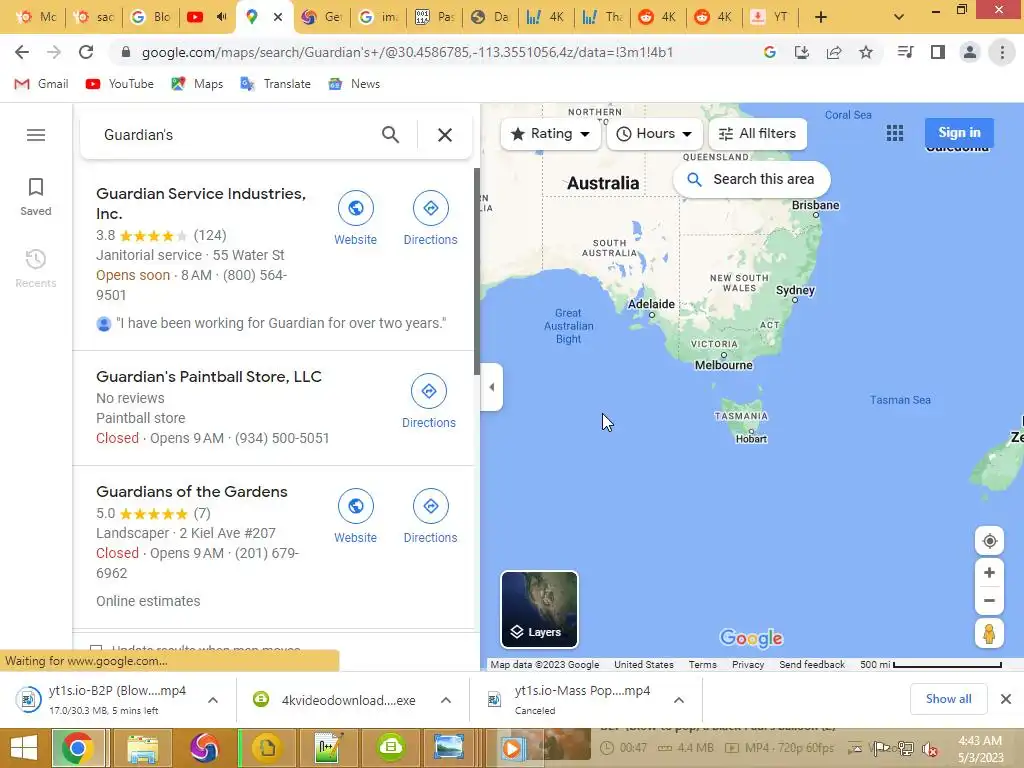Switch map Layers thumbnail
Screen dimensions: 1024x768
coord(539,609)
